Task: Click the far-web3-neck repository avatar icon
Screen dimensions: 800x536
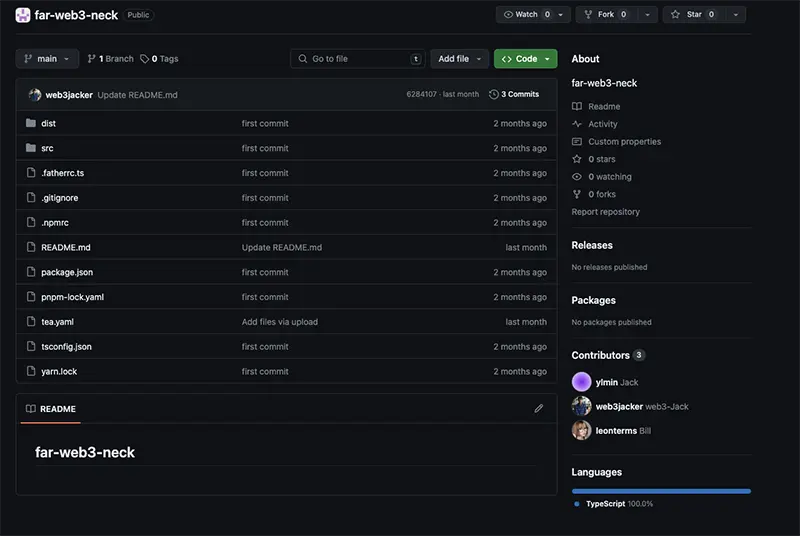Action: 22,15
